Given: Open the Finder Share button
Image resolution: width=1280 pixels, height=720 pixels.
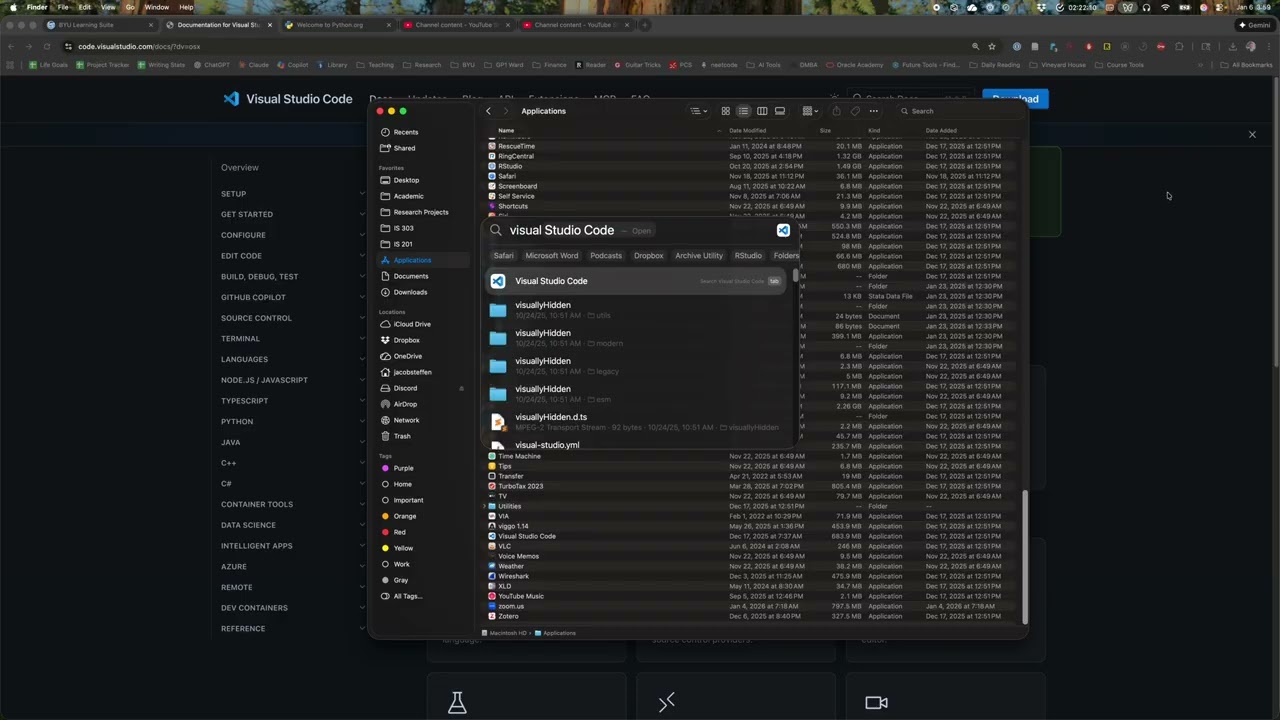Looking at the screenshot, I should pos(836,111).
